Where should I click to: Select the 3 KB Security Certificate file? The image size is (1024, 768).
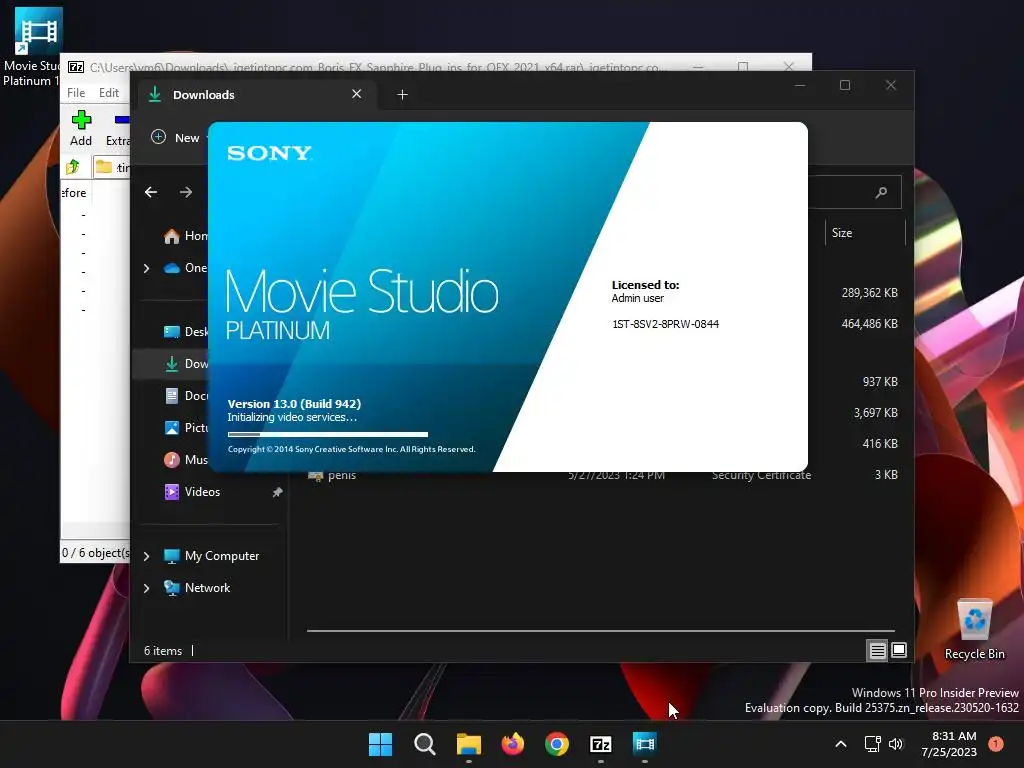coord(603,475)
